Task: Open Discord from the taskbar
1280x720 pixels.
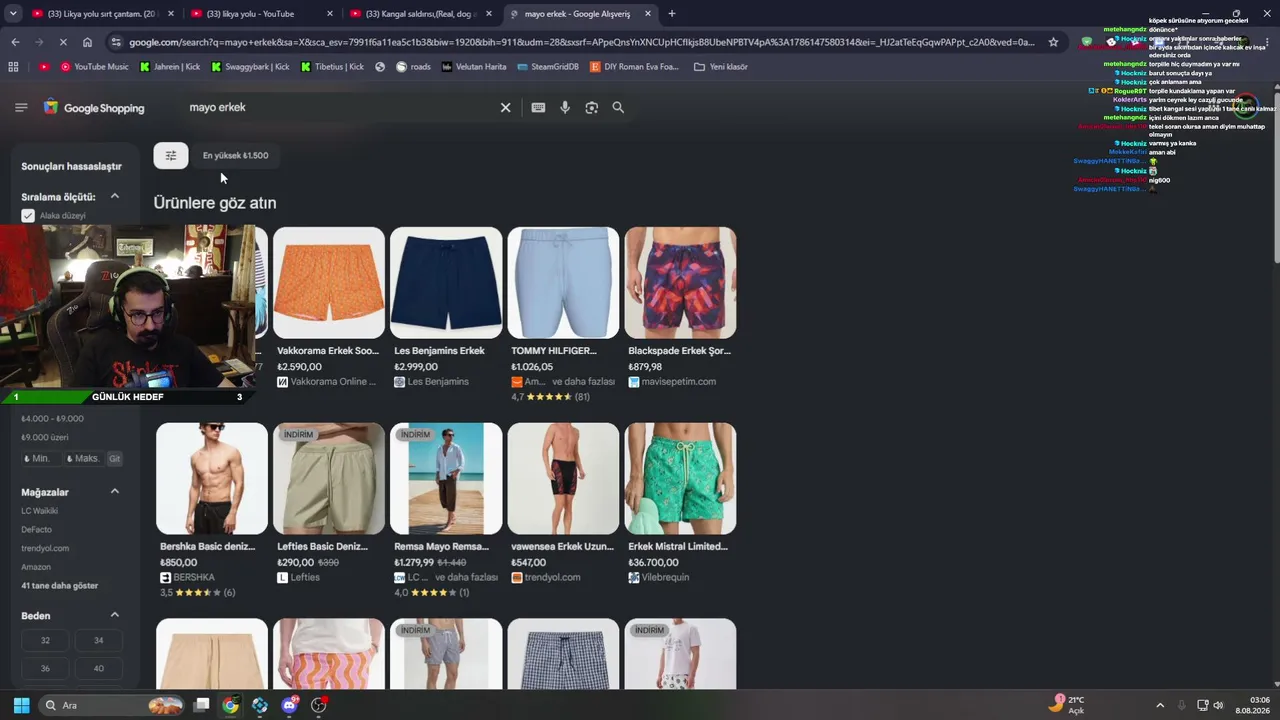Action: point(290,705)
